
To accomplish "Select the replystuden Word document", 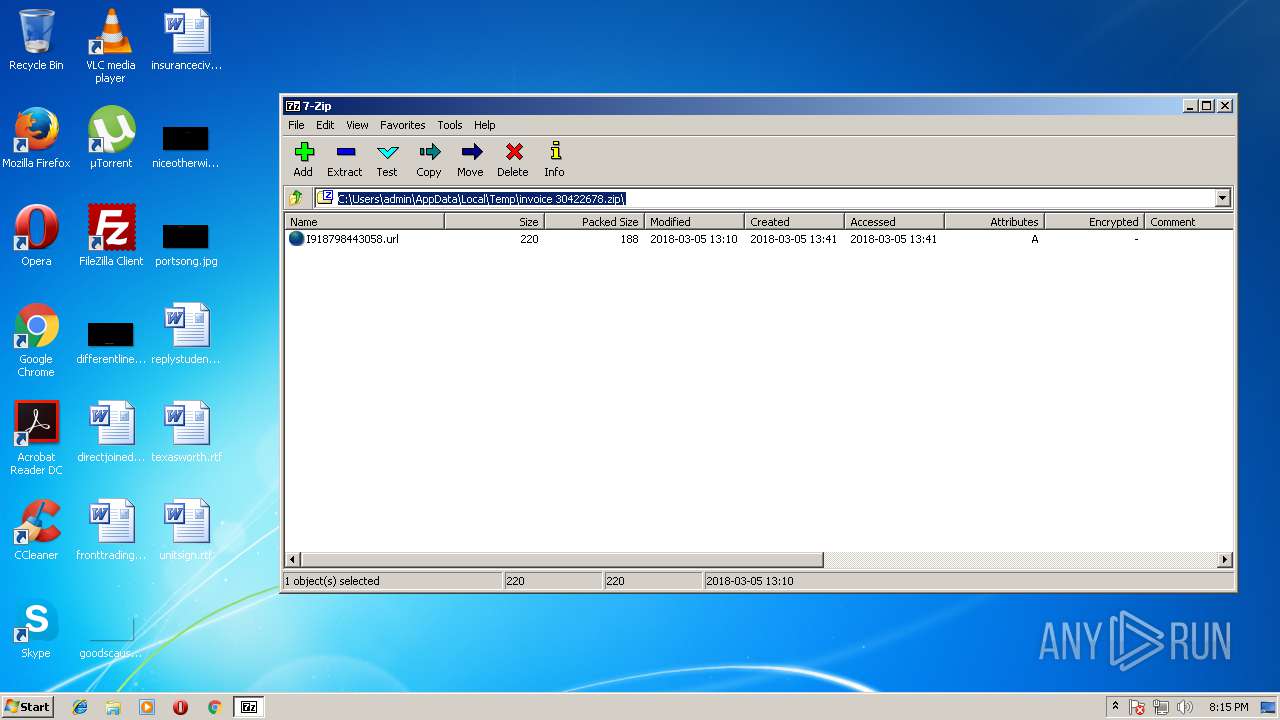I will click(x=186, y=334).
